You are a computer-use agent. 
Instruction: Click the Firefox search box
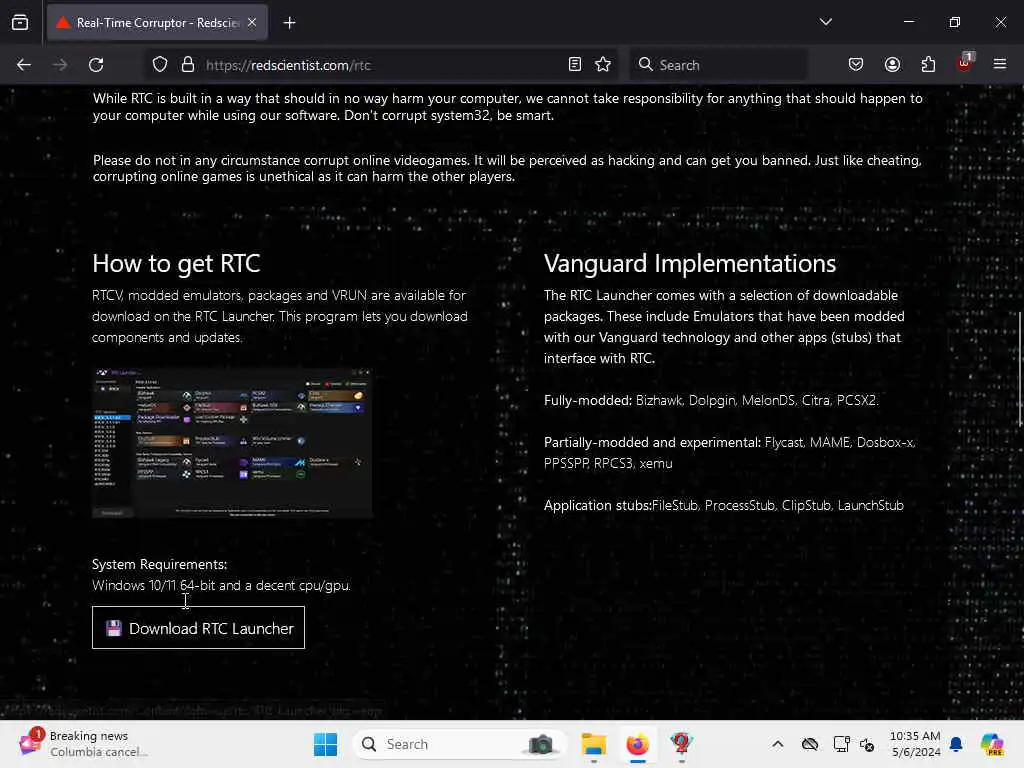(x=718, y=65)
